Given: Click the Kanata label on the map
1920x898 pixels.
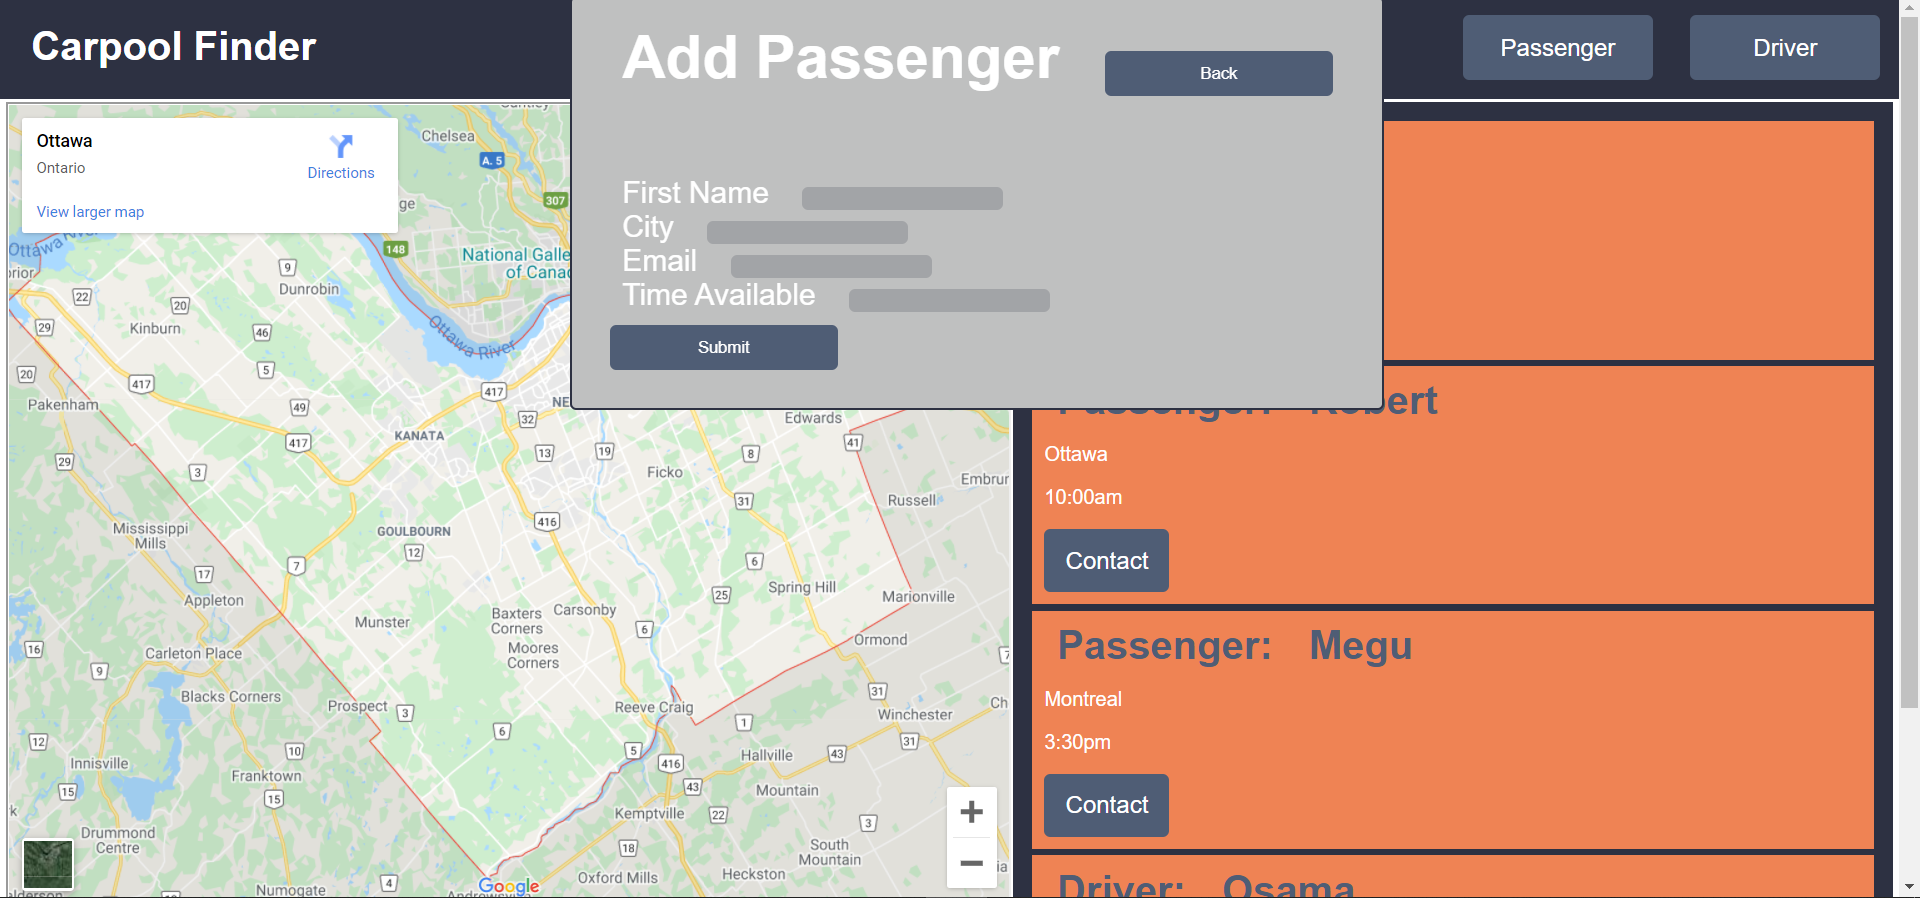Looking at the screenshot, I should pyautogui.click(x=419, y=436).
